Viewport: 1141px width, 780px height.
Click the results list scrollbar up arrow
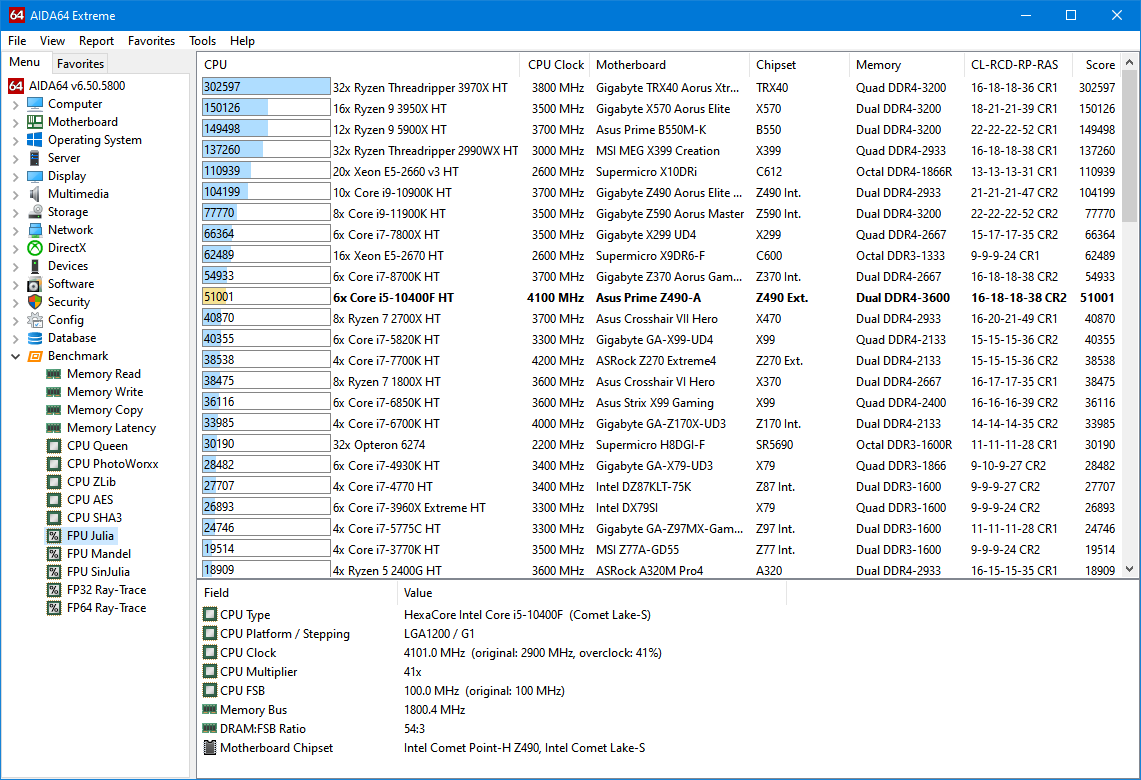1129,63
